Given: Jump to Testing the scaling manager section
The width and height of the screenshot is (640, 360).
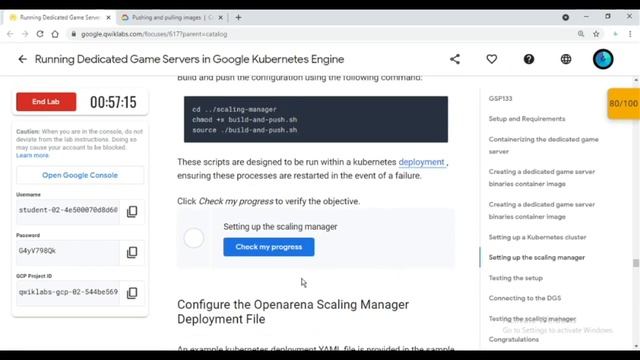Looking at the screenshot, I should pos(532,319).
